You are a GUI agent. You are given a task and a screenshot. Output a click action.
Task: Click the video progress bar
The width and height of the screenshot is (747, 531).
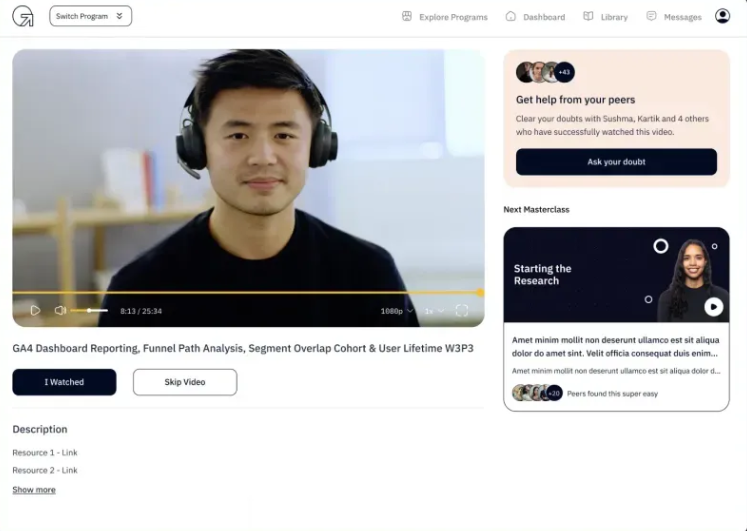tap(248, 292)
